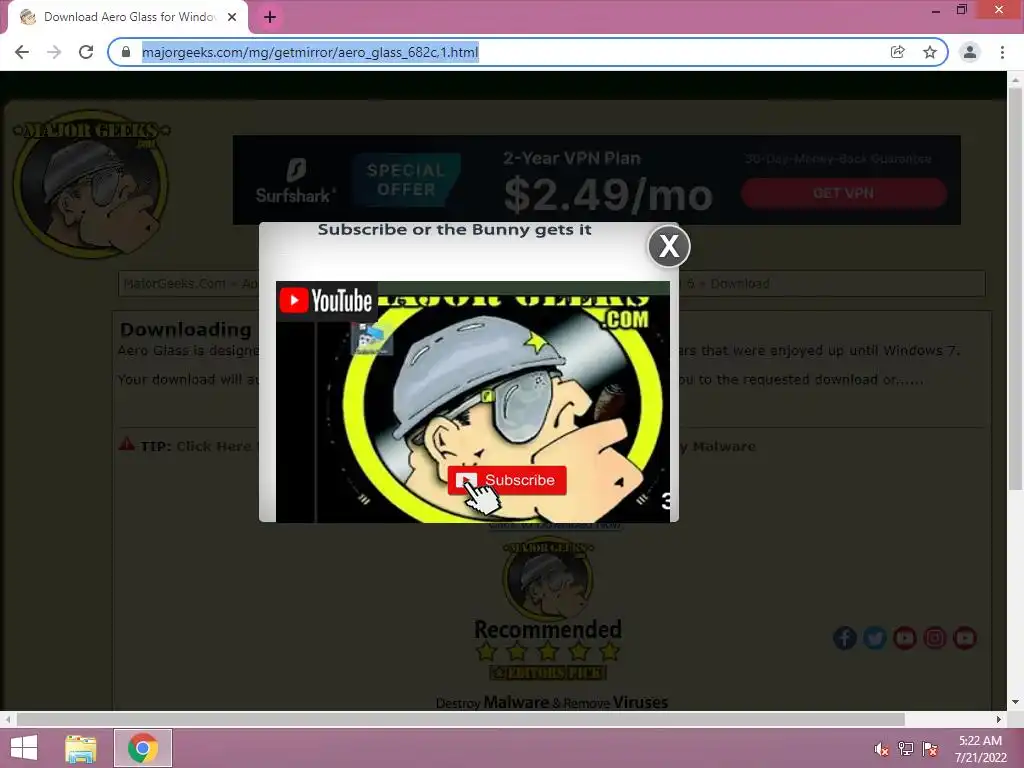Open the Instagram social icon
Image resolution: width=1024 pixels, height=768 pixels.
click(935, 638)
